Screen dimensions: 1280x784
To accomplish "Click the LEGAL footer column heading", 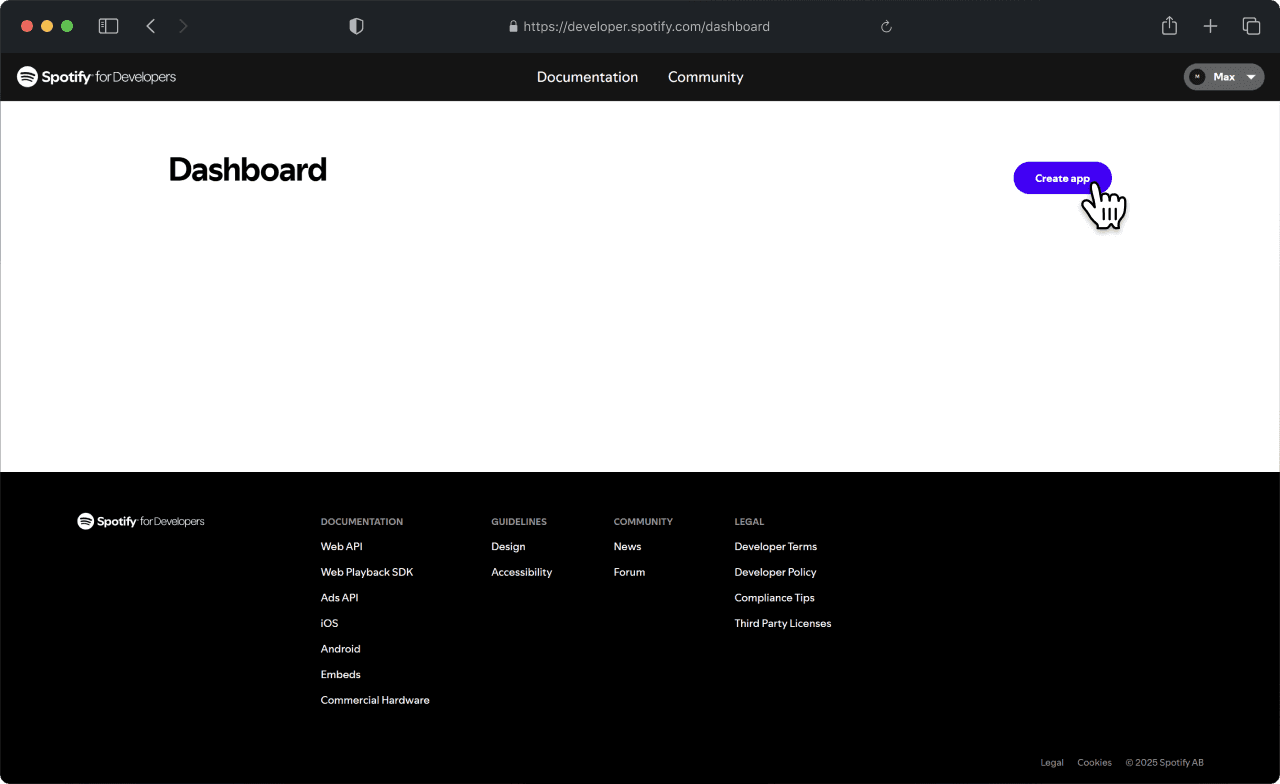I will click(x=749, y=522).
